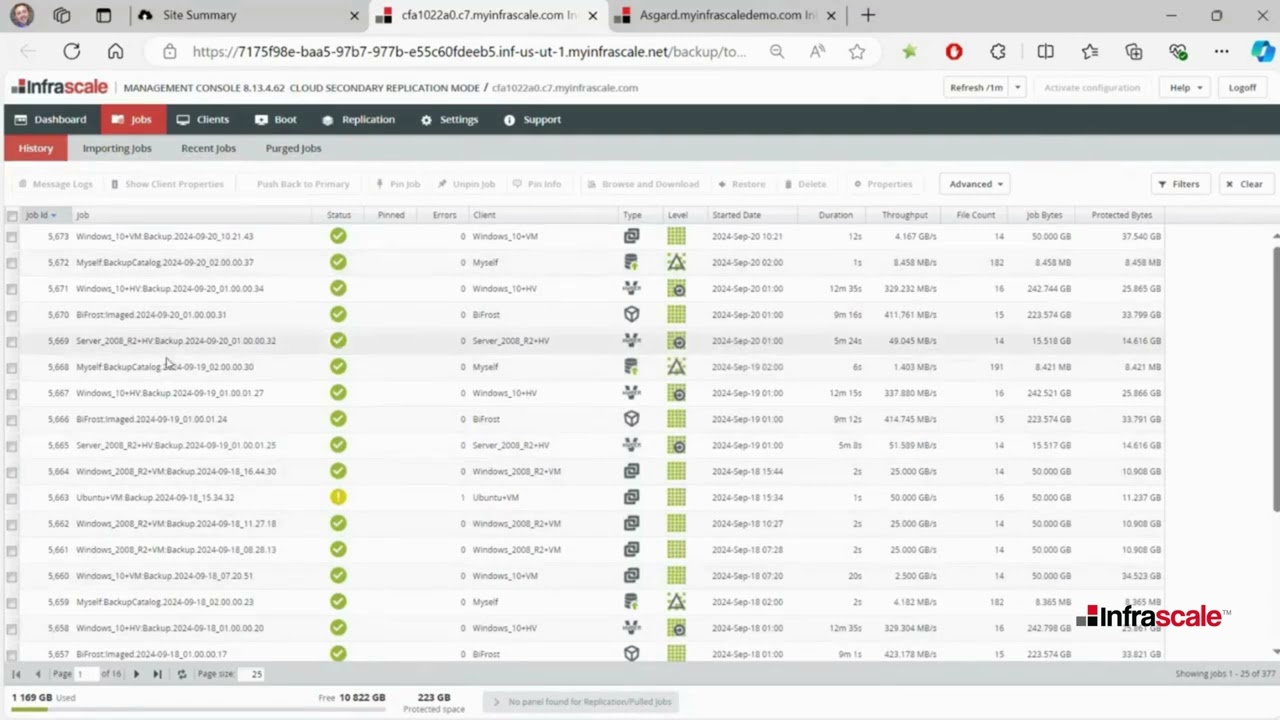This screenshot has height=720, width=1280.
Task: Toggle select-all jobs checkbox in header
Action: 12,215
